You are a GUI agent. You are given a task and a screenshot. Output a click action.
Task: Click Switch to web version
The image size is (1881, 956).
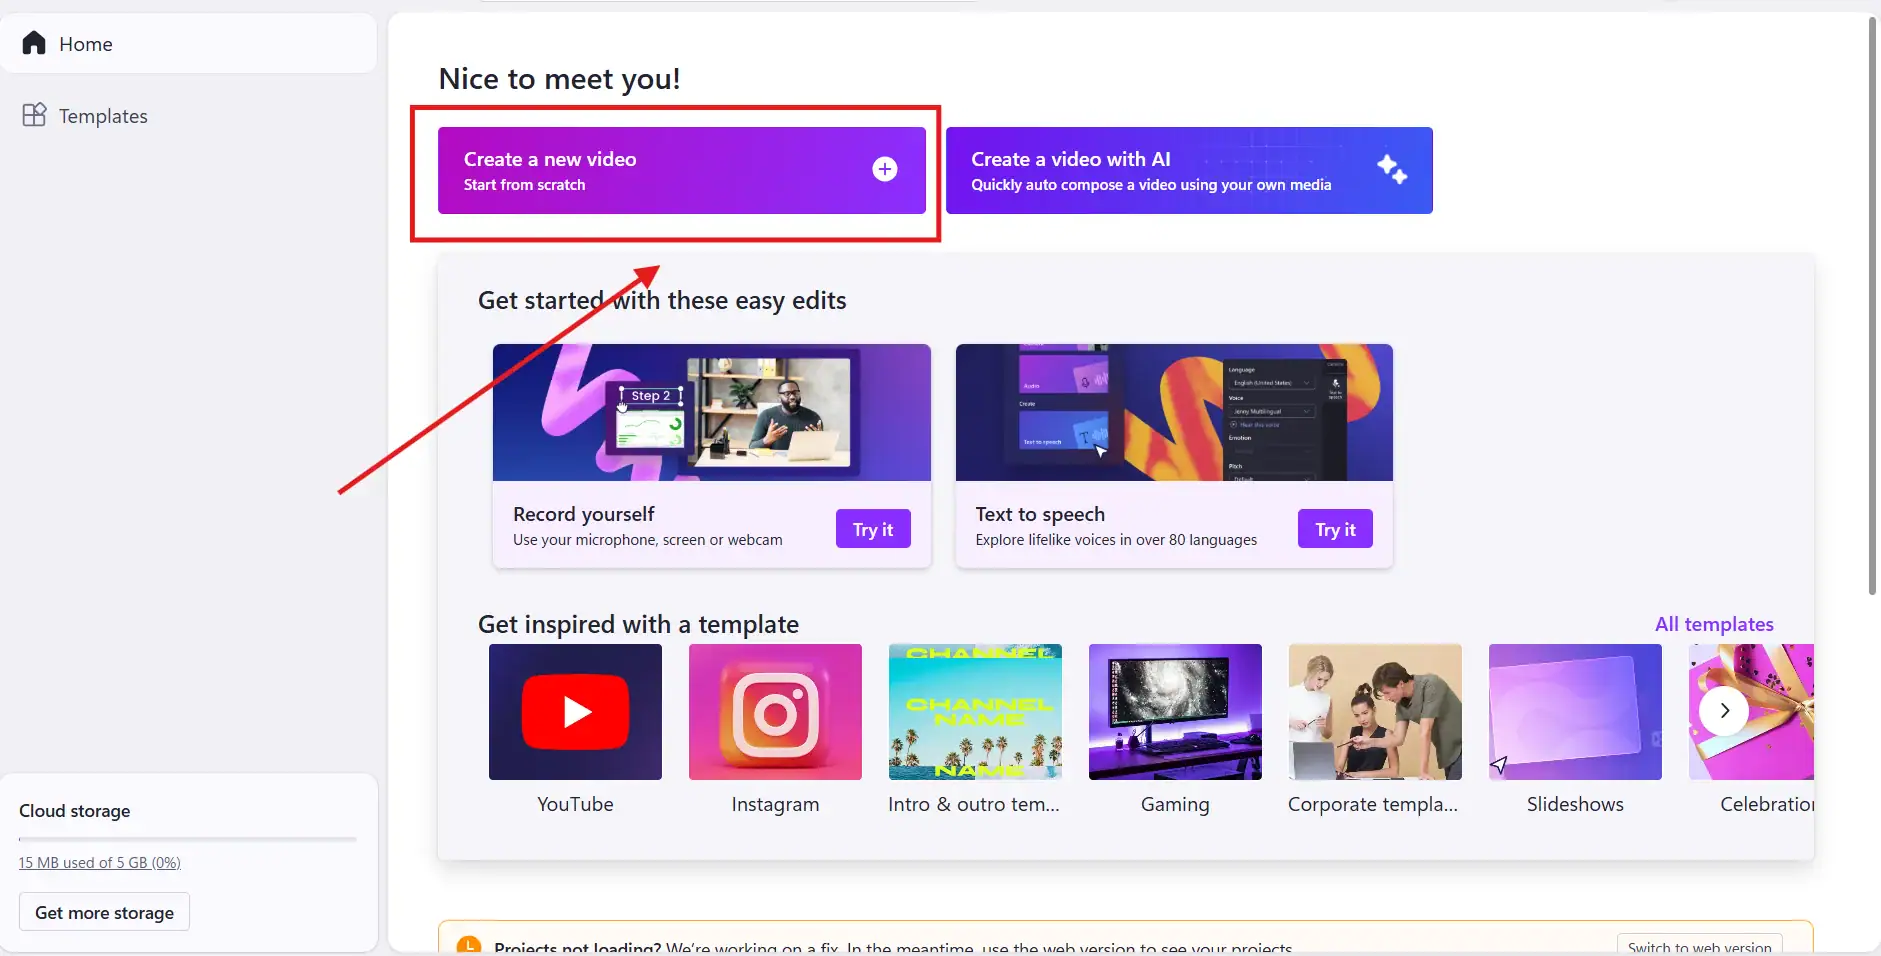pyautogui.click(x=1698, y=946)
